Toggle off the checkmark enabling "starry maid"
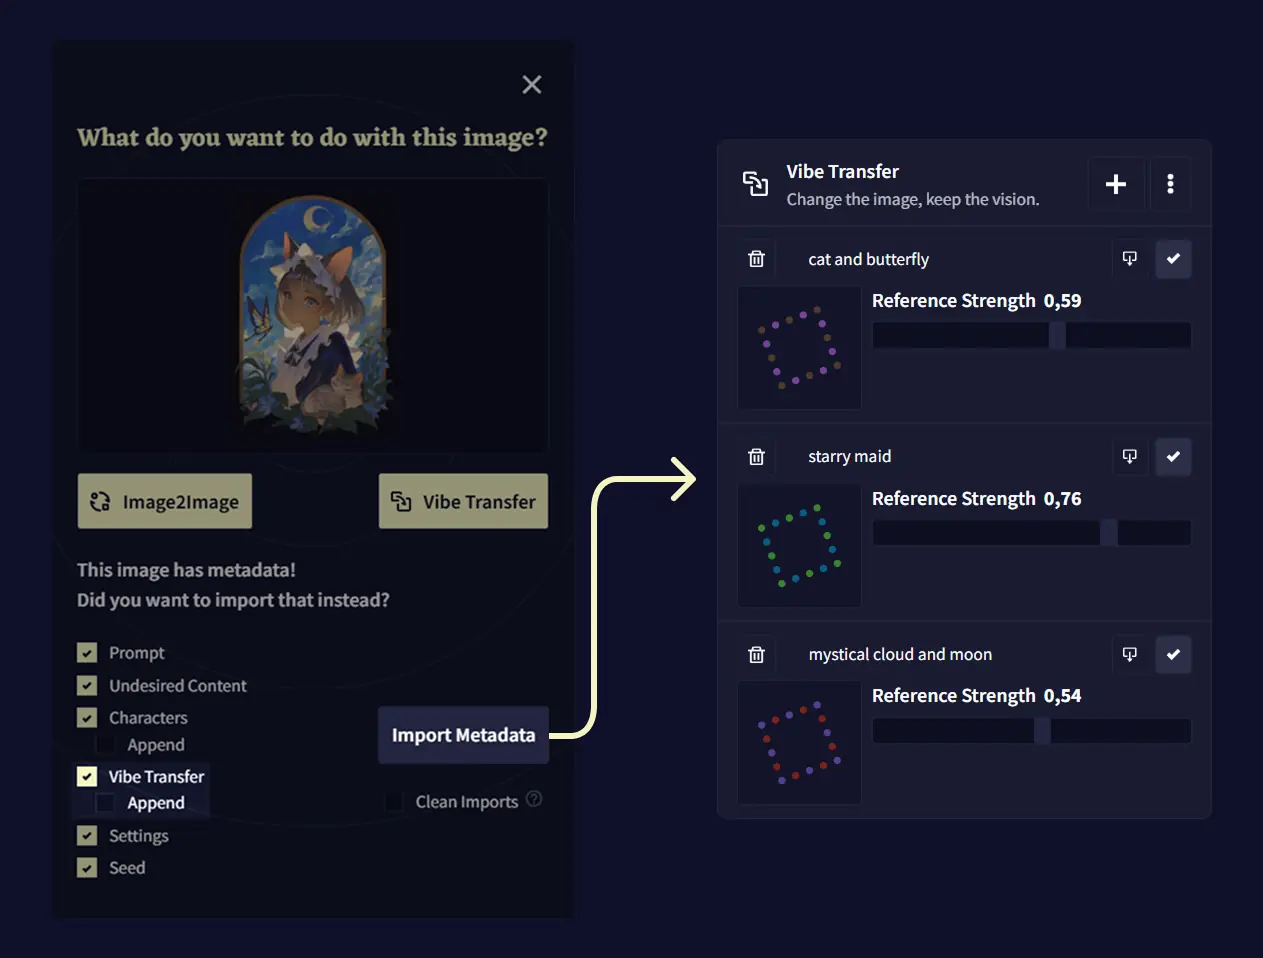Viewport: 1263px width, 958px height. click(1173, 456)
